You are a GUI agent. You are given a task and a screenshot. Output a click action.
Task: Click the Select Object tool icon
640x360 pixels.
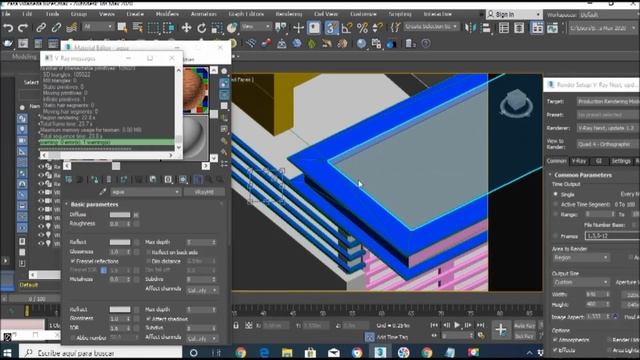122,28
